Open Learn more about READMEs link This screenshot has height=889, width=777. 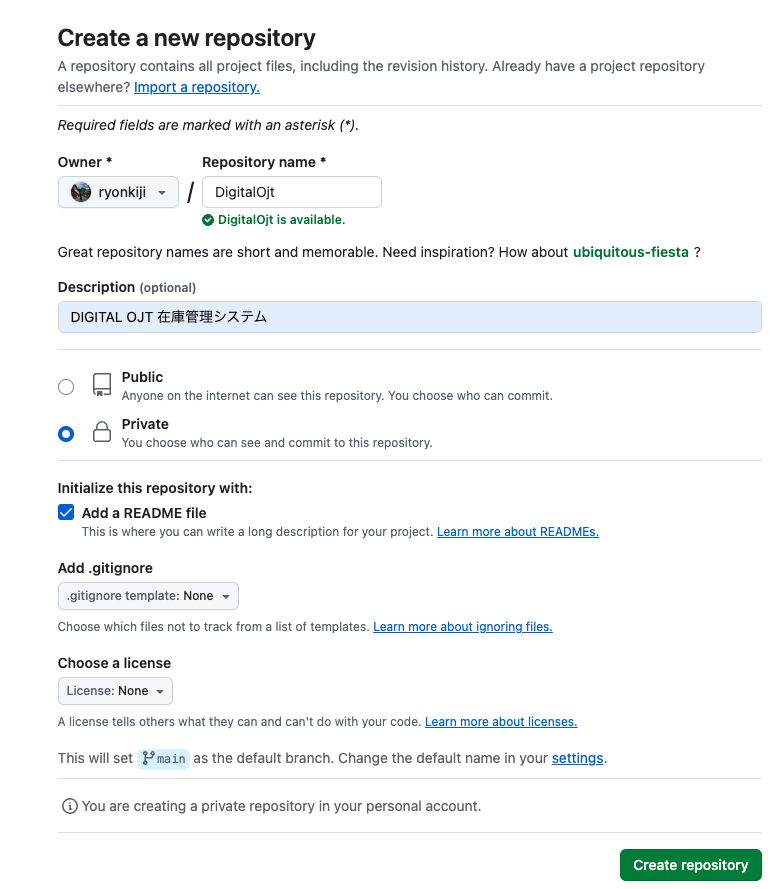point(518,532)
